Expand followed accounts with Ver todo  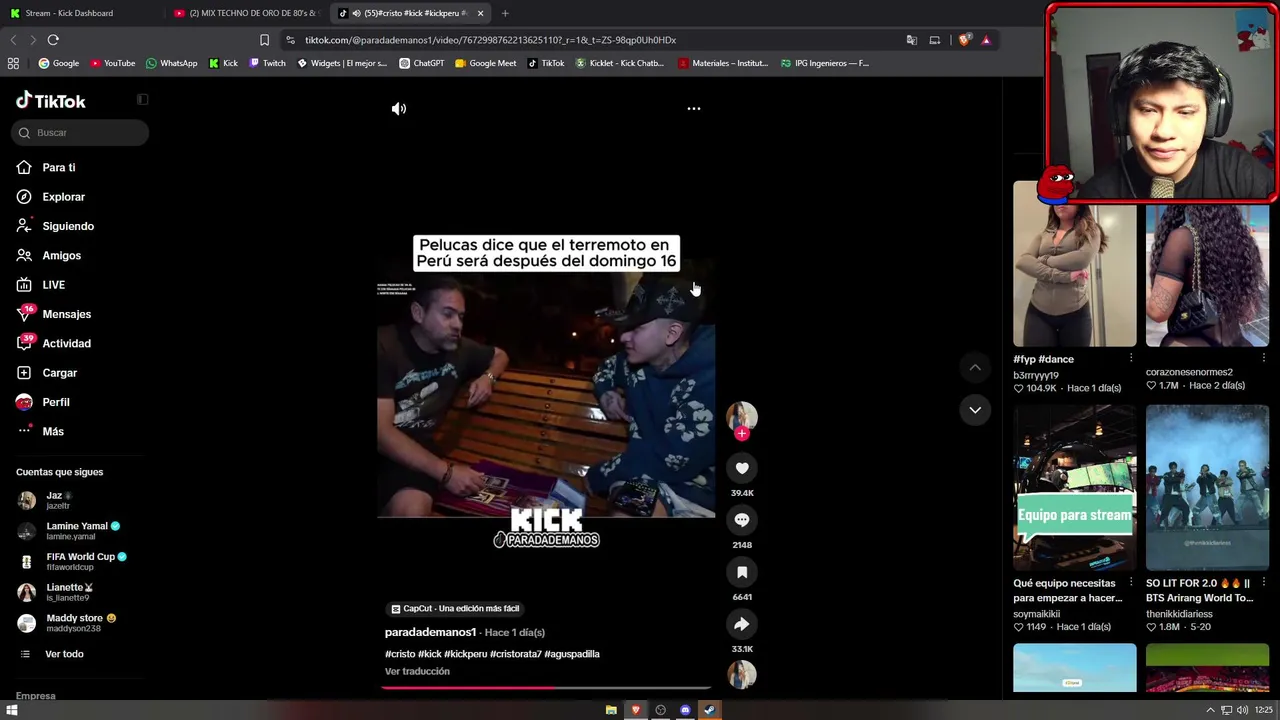64,654
